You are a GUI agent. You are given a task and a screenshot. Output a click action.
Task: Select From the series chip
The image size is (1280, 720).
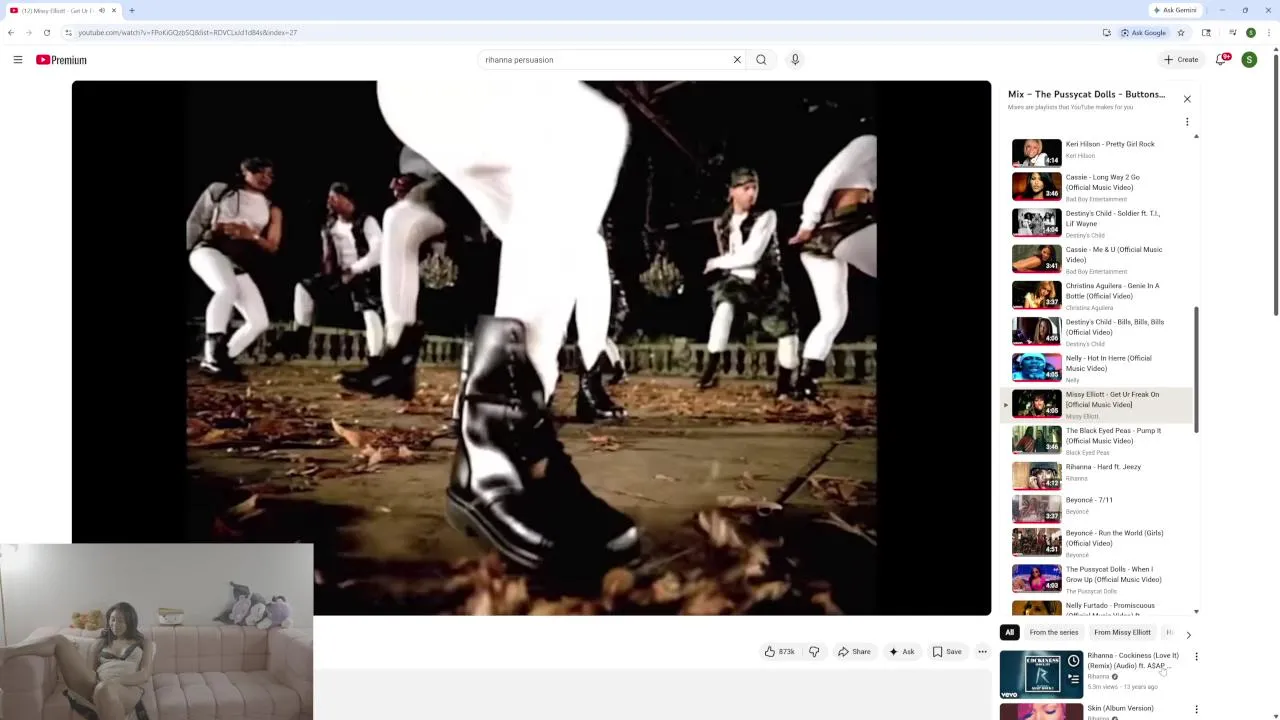point(1054,632)
